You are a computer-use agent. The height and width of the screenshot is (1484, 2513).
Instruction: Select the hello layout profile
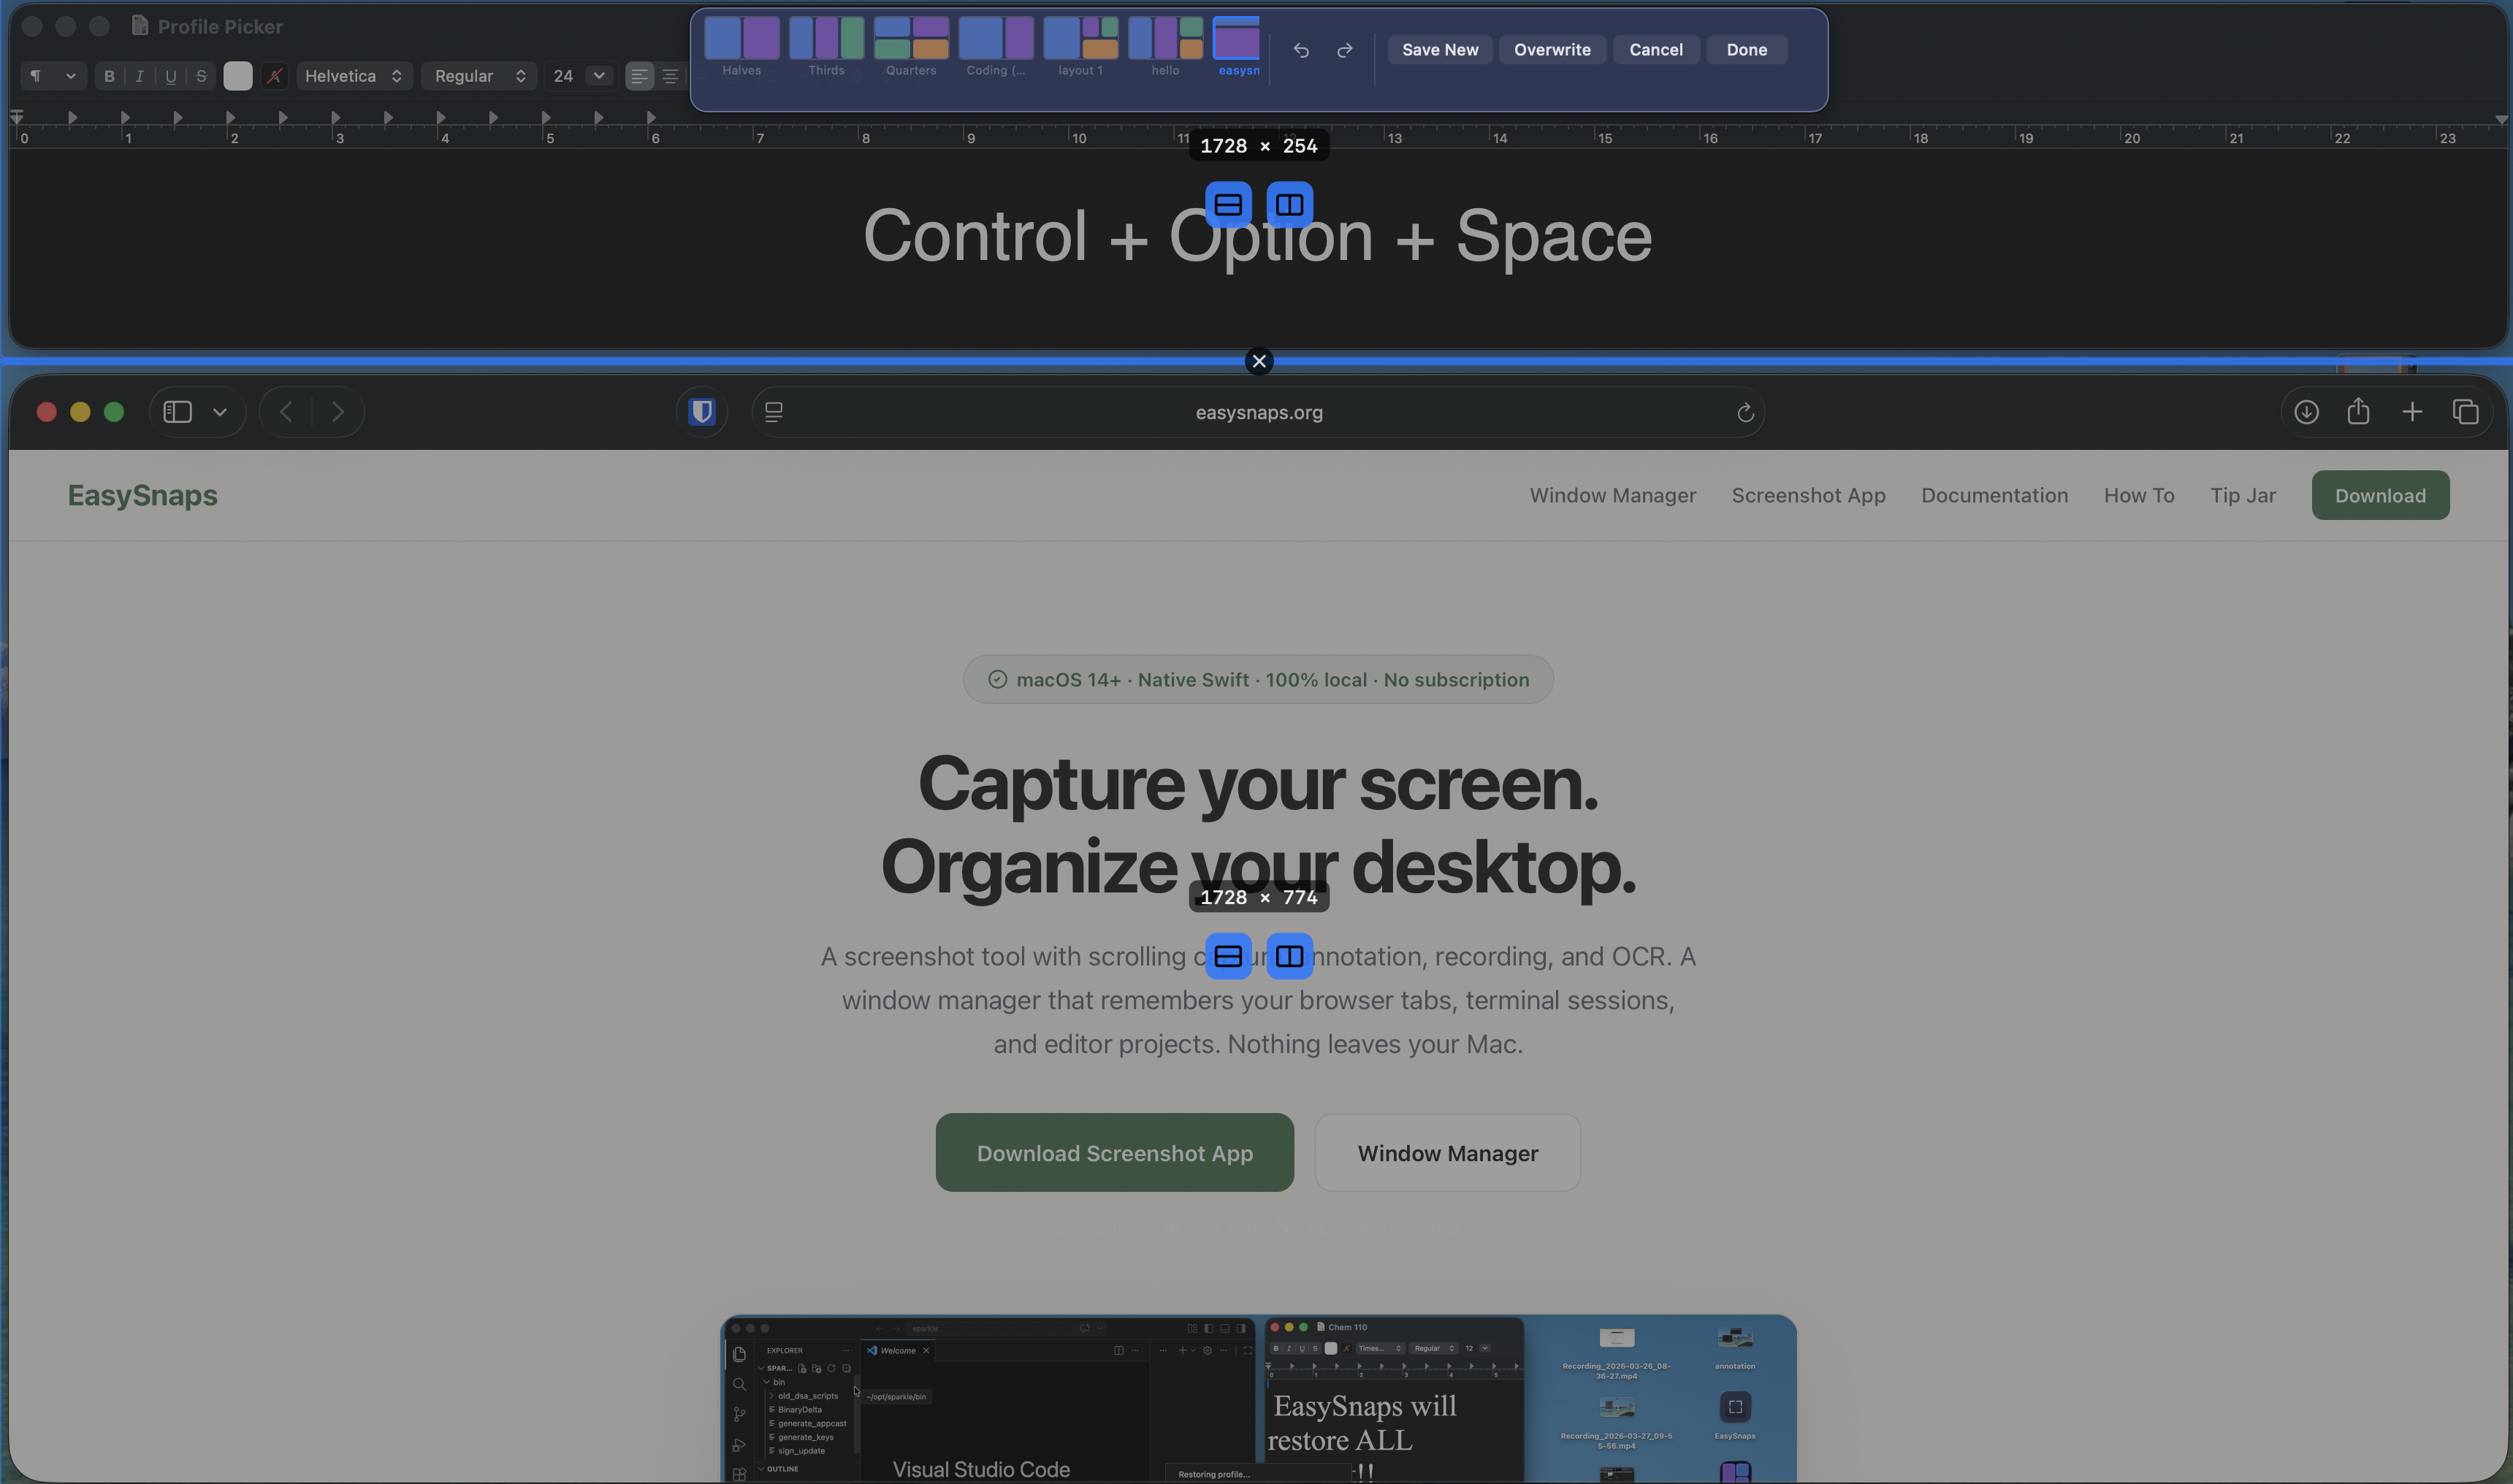1165,46
